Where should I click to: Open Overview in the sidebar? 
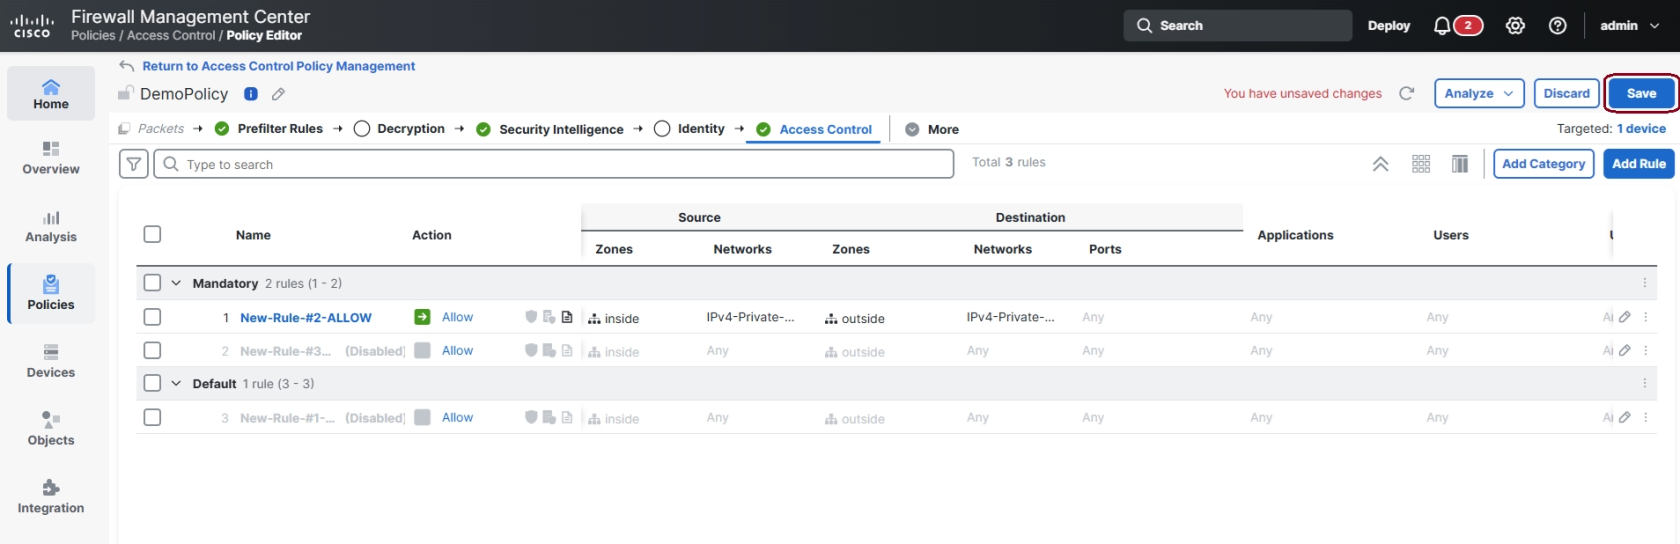(x=51, y=158)
